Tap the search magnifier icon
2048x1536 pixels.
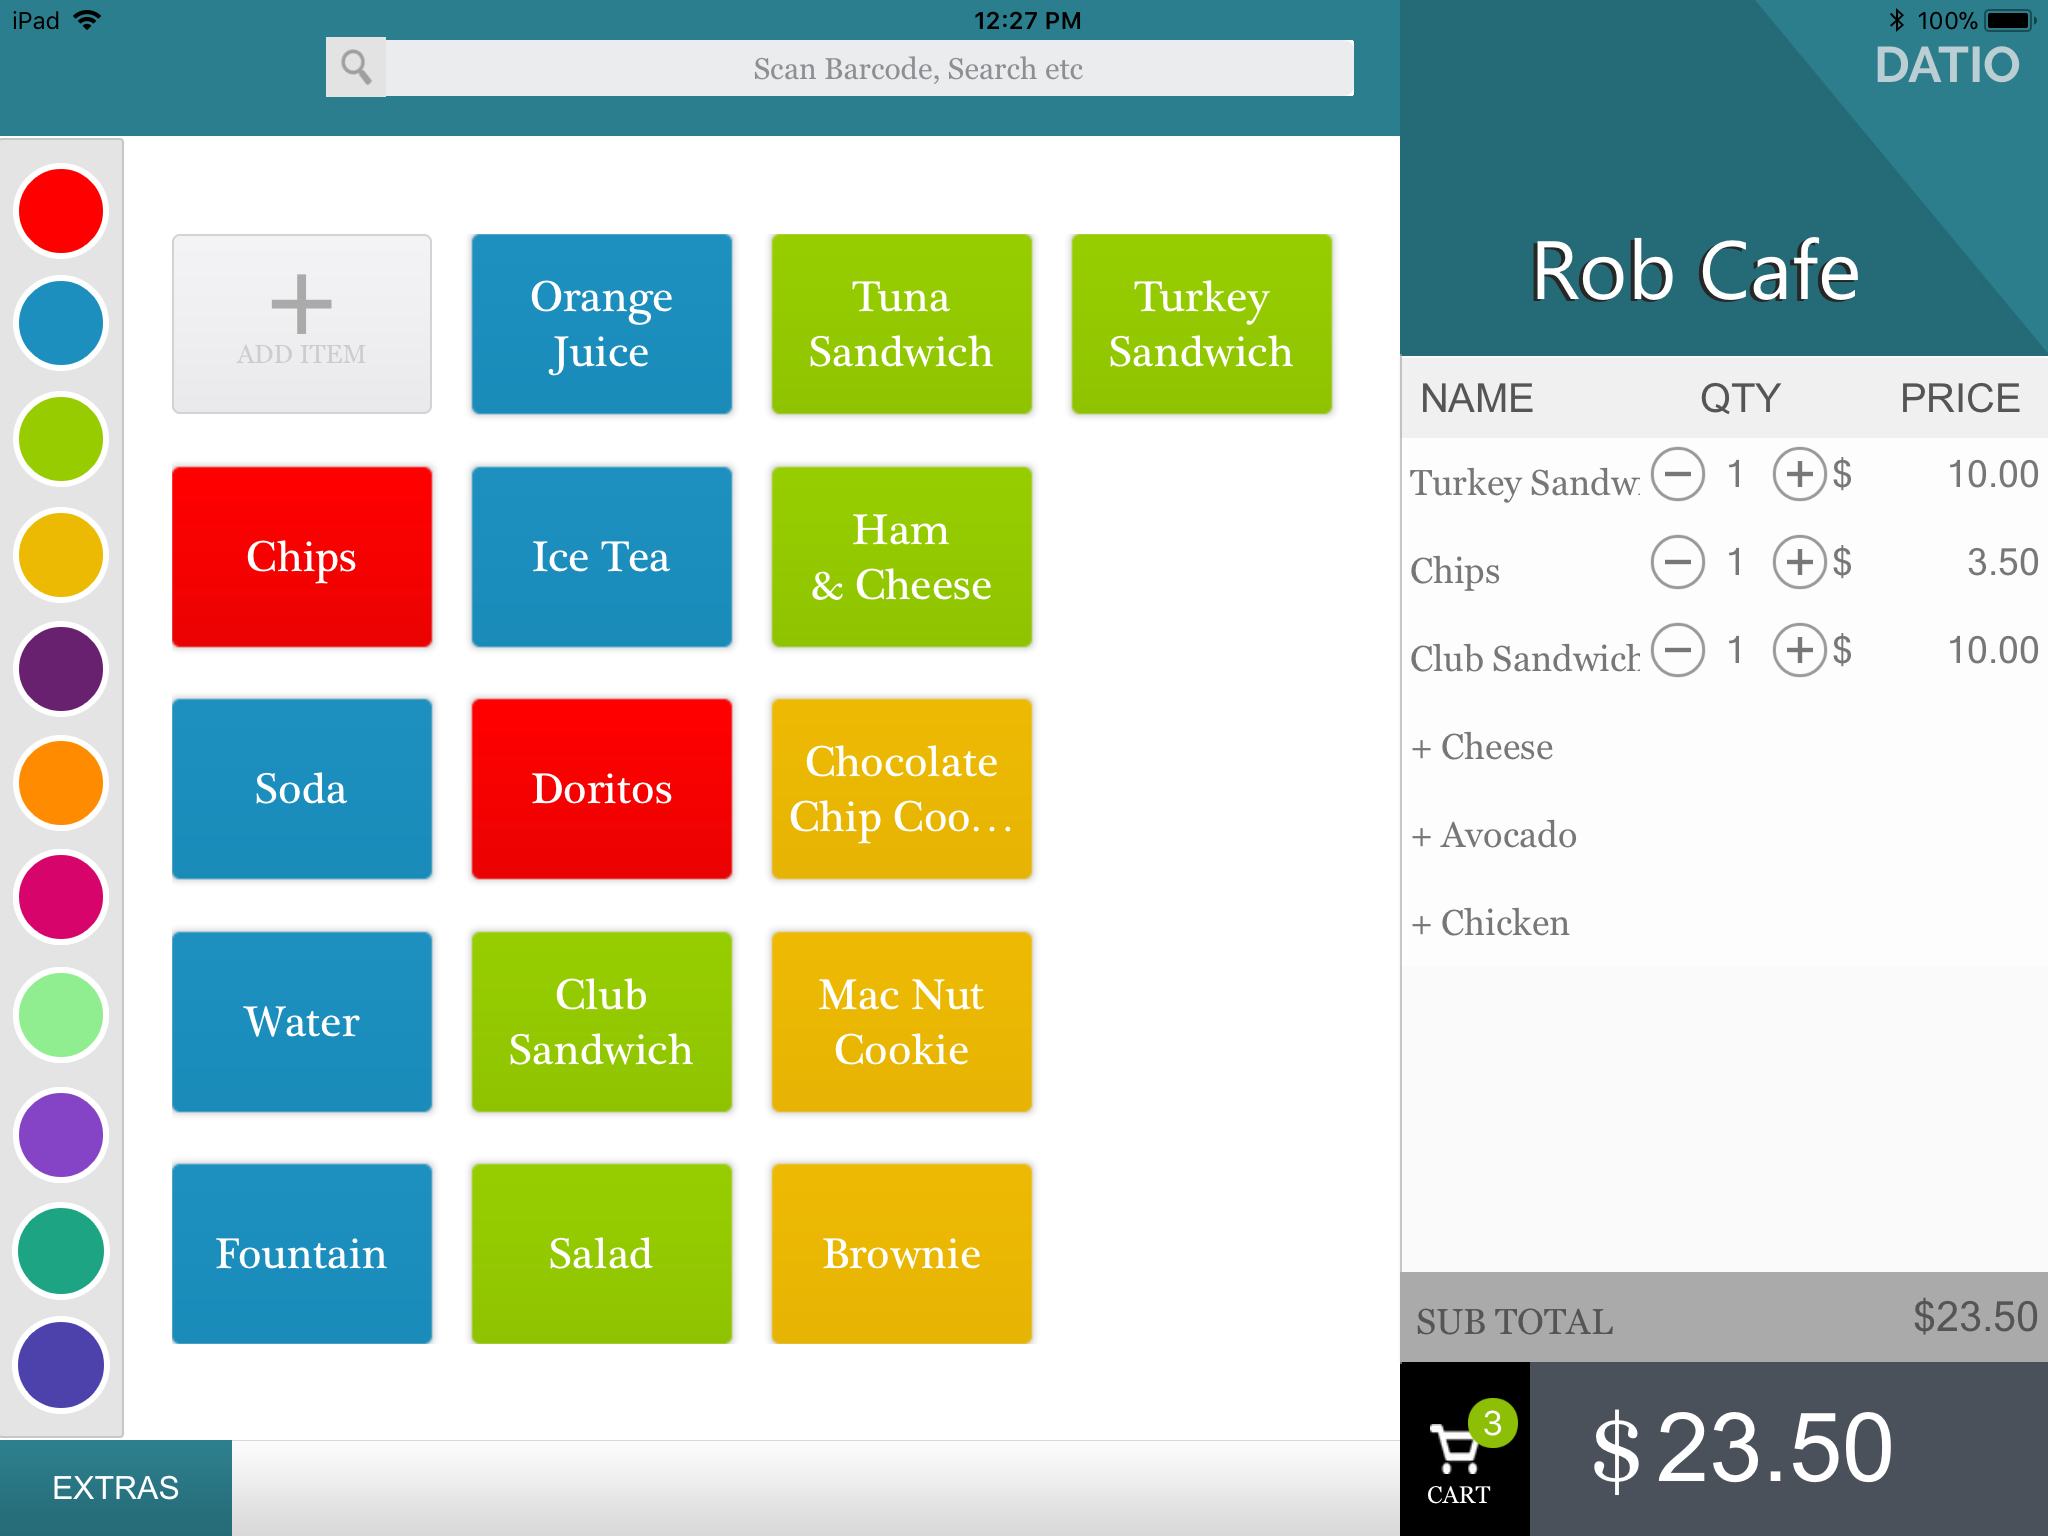(x=356, y=67)
